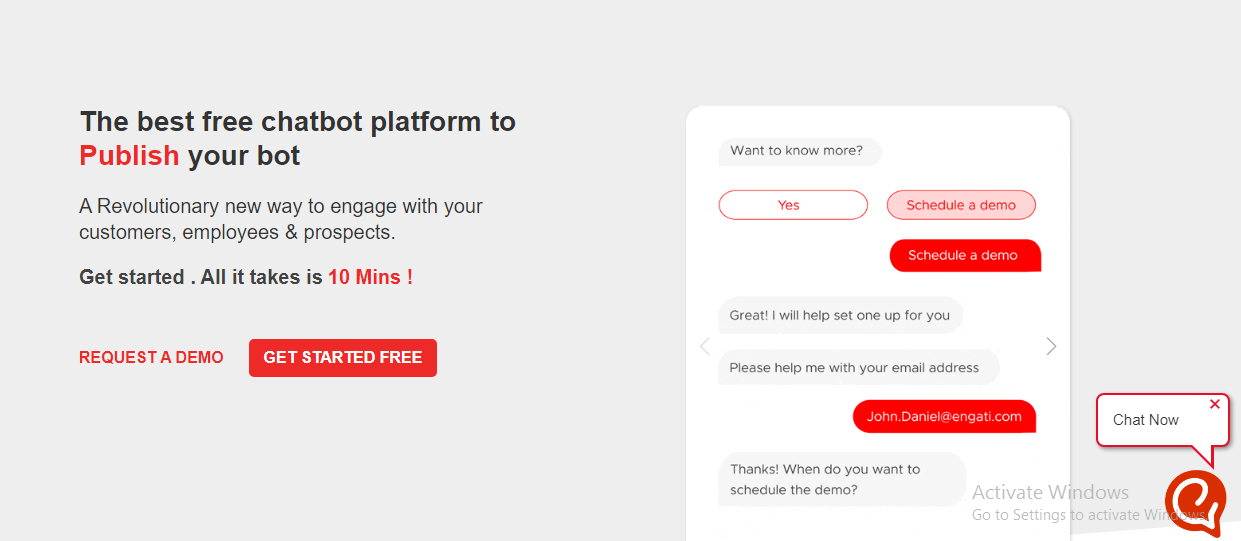Go to previous carousel slide arrow
This screenshot has height=541, width=1241.
coord(705,346)
